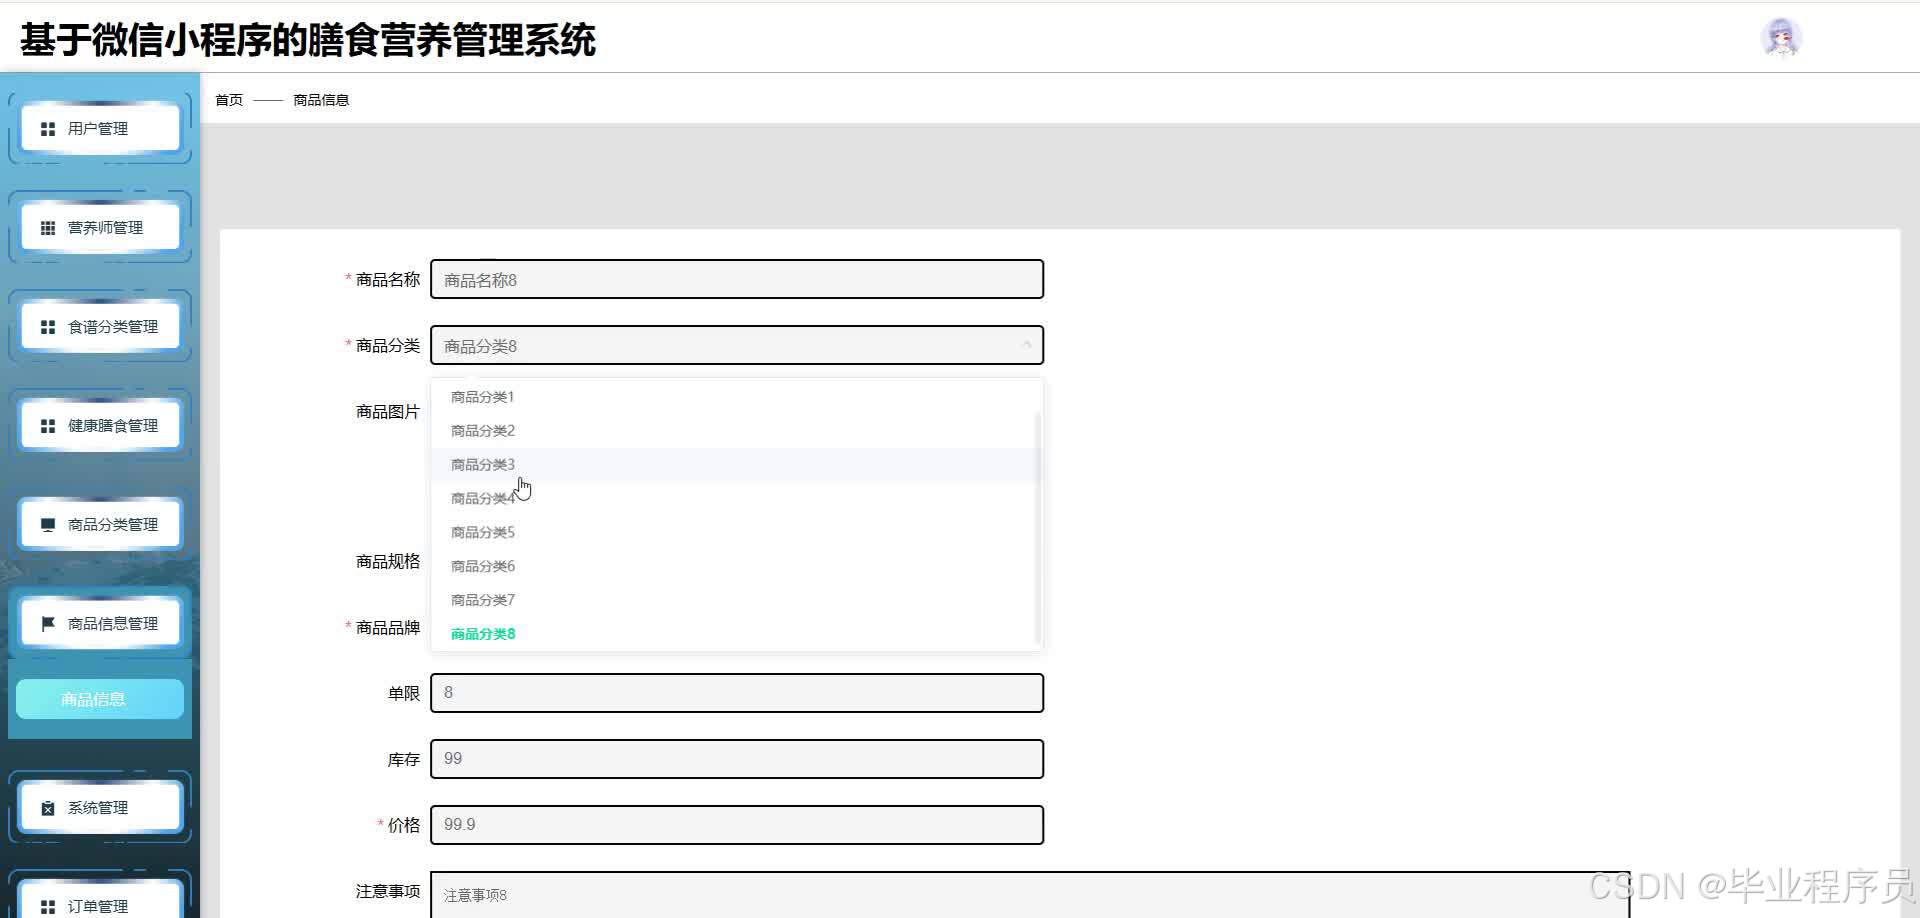The image size is (1920, 918).
Task: Click the 商品名称 field label
Action: click(x=388, y=280)
